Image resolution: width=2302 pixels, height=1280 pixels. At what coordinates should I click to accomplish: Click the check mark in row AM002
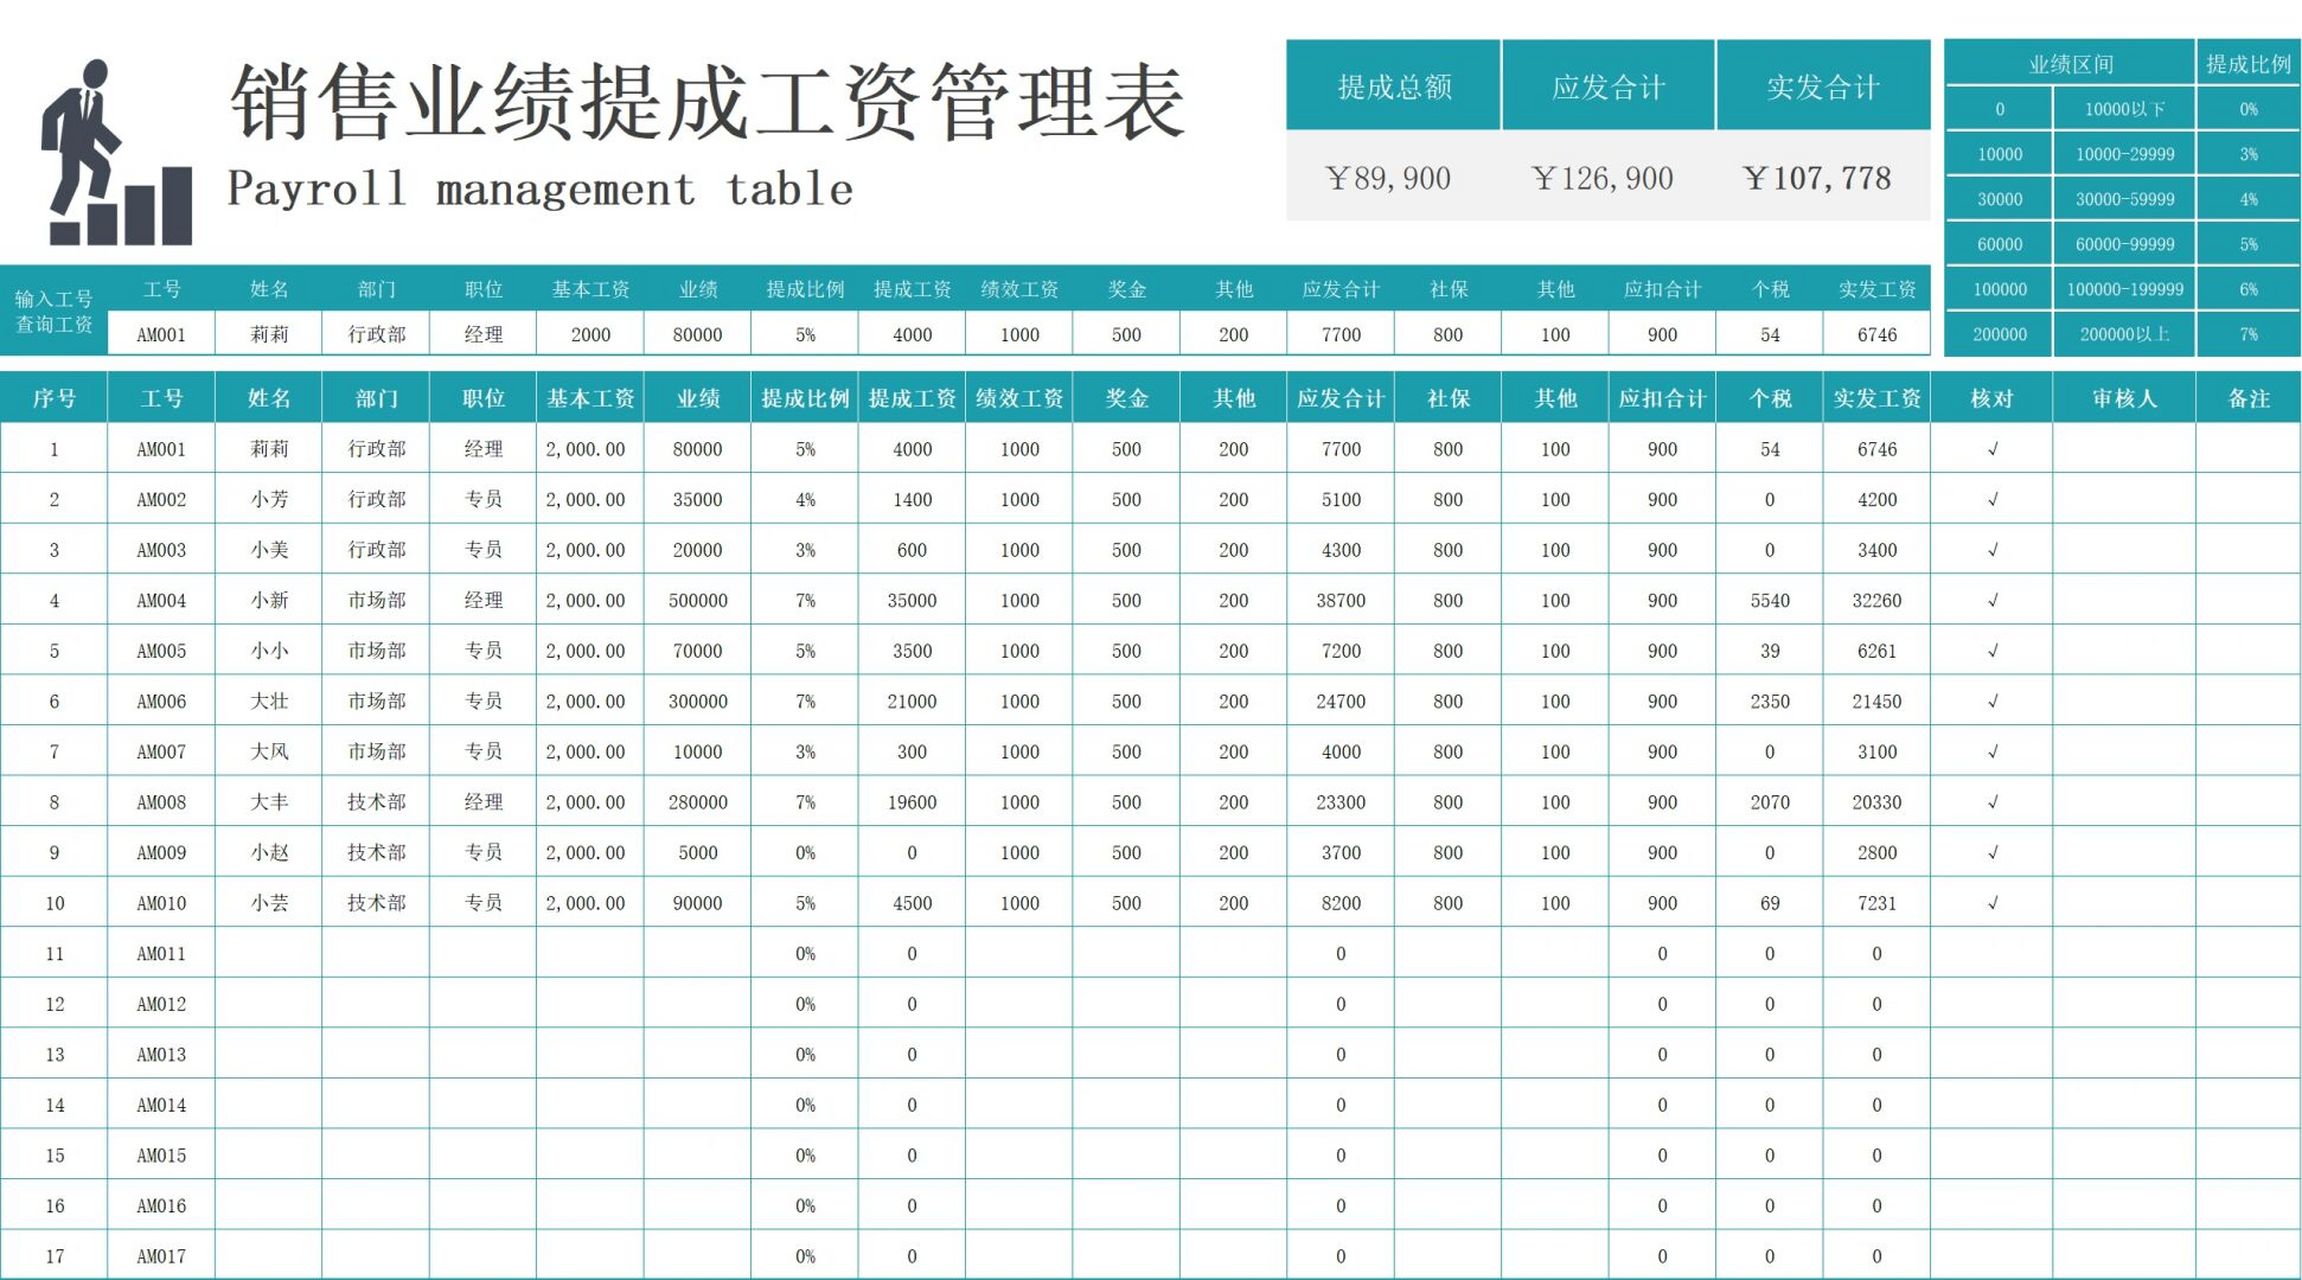1992,499
